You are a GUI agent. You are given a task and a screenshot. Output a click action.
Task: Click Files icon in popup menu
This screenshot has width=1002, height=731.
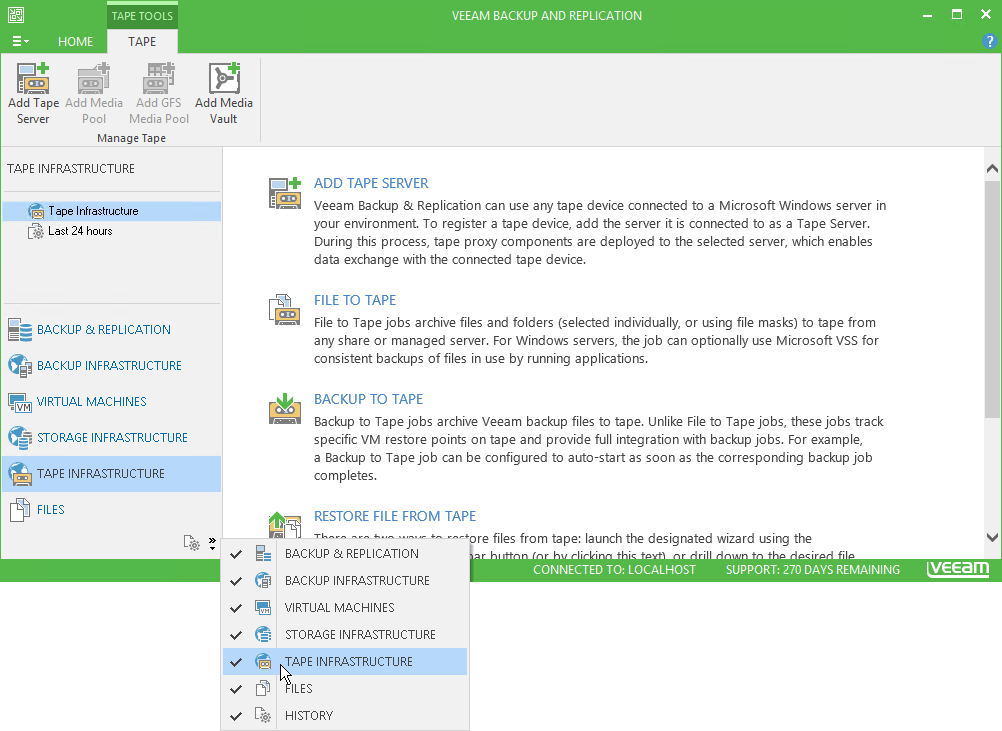(263, 688)
